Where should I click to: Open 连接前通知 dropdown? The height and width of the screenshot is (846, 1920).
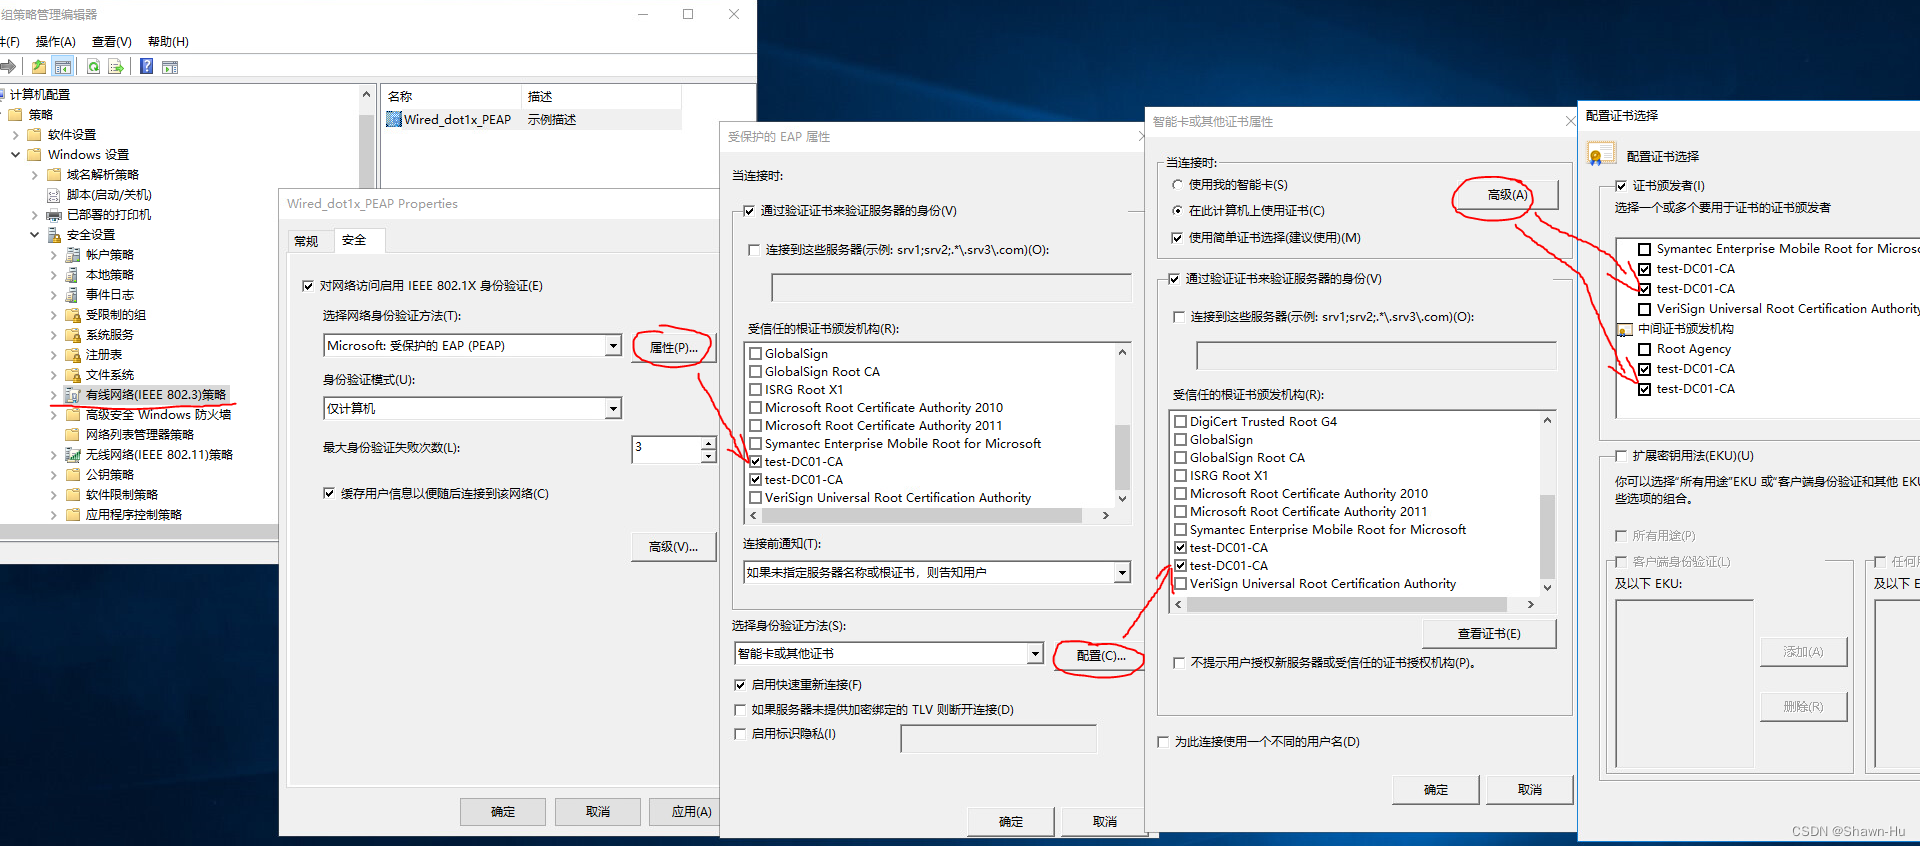point(1122,573)
